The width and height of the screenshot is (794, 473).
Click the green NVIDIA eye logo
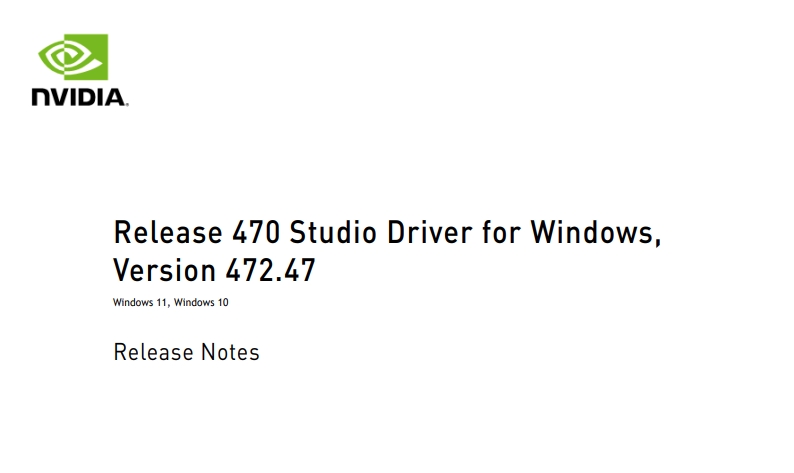click(x=73, y=57)
